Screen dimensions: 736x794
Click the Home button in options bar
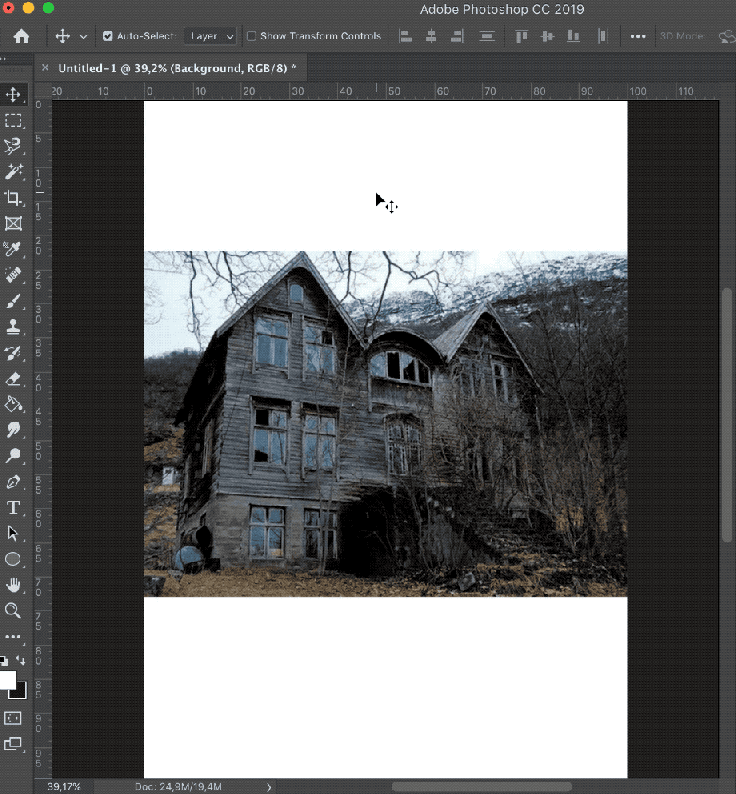click(21, 36)
